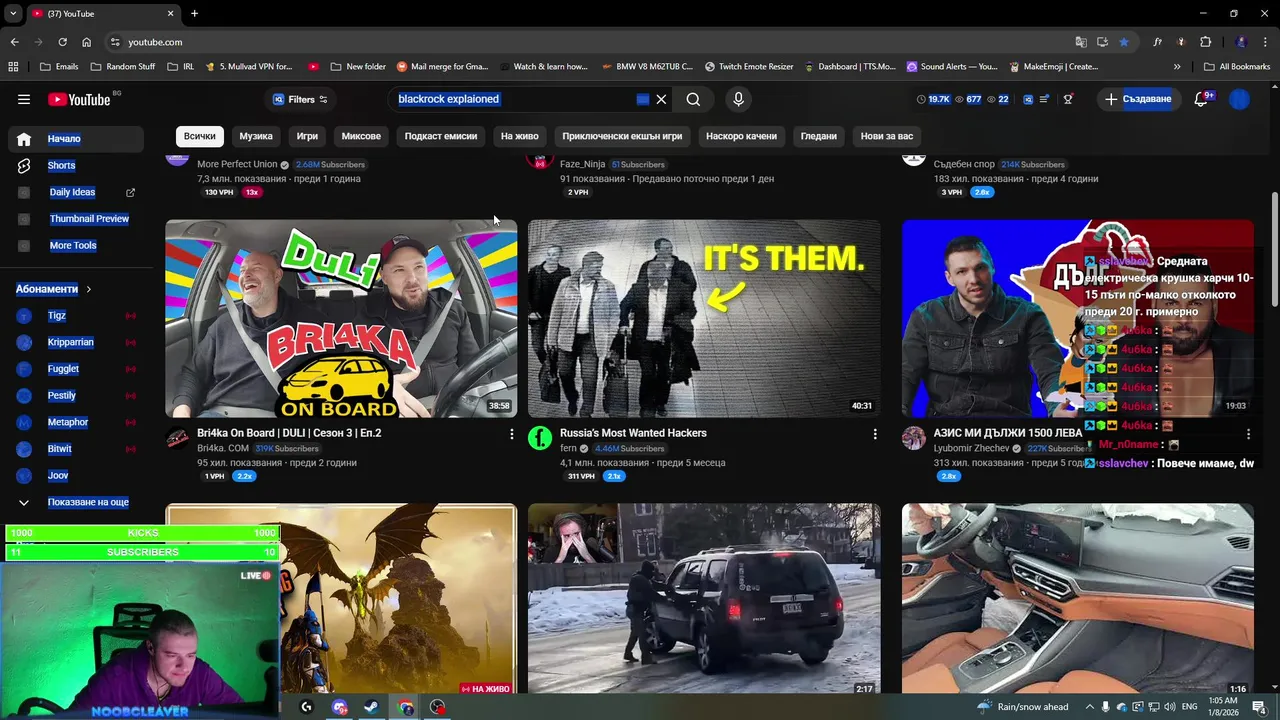Image resolution: width=1280 pixels, height=720 pixels.
Task: Open the Metaphor subscription channel
Action: click(x=68, y=422)
